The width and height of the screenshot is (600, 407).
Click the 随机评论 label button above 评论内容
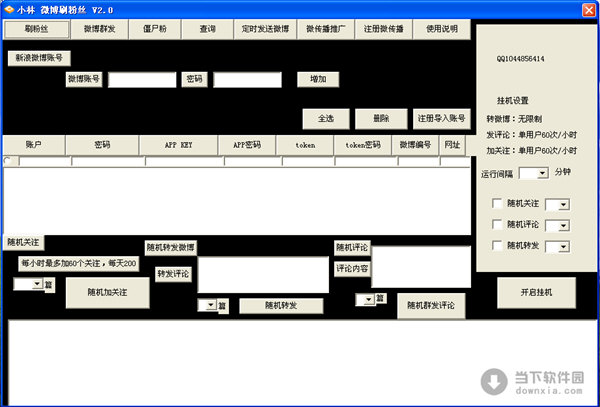point(352,247)
